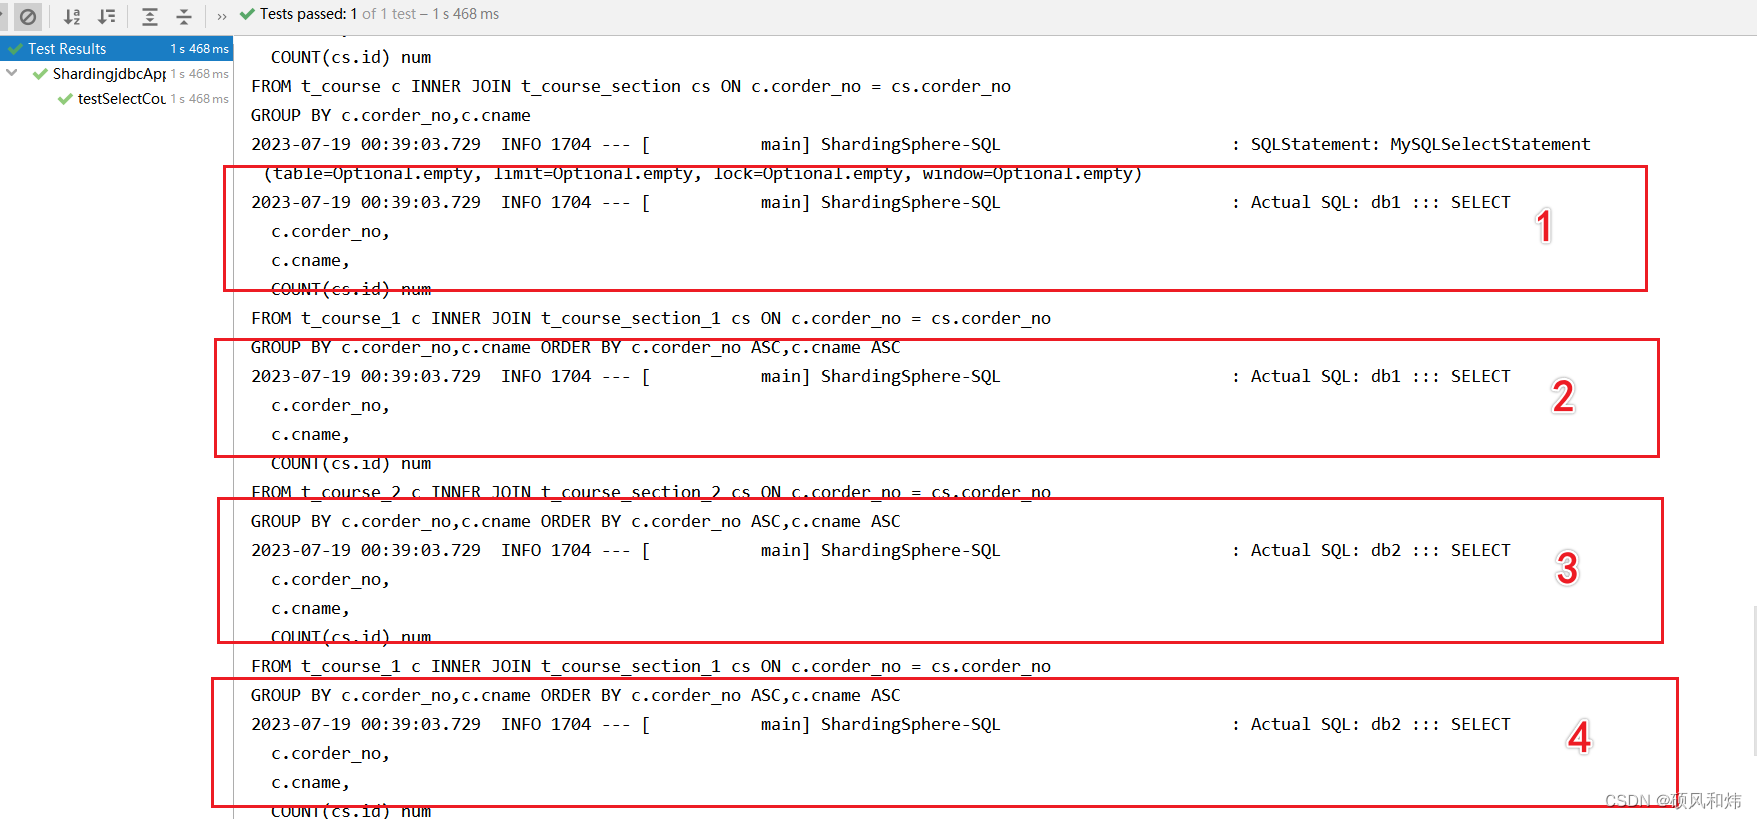Click the green check beside testSelectCou

tap(65, 99)
